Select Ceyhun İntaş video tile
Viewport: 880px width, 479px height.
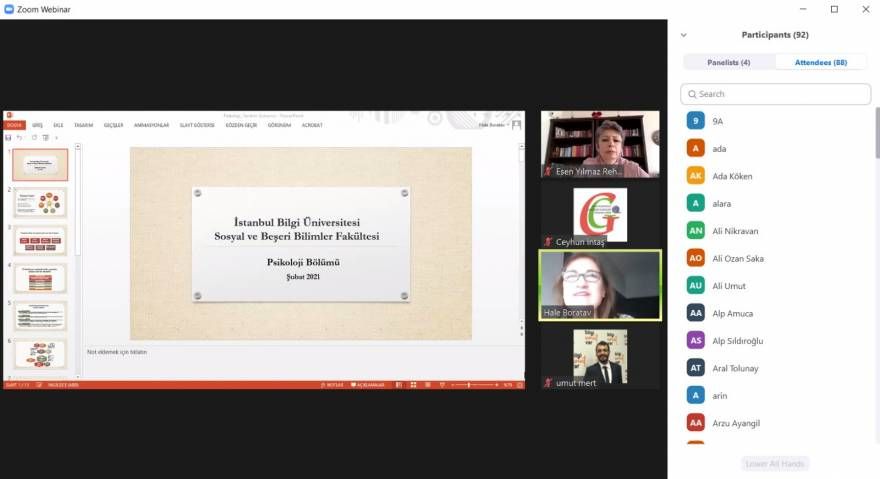click(x=600, y=215)
